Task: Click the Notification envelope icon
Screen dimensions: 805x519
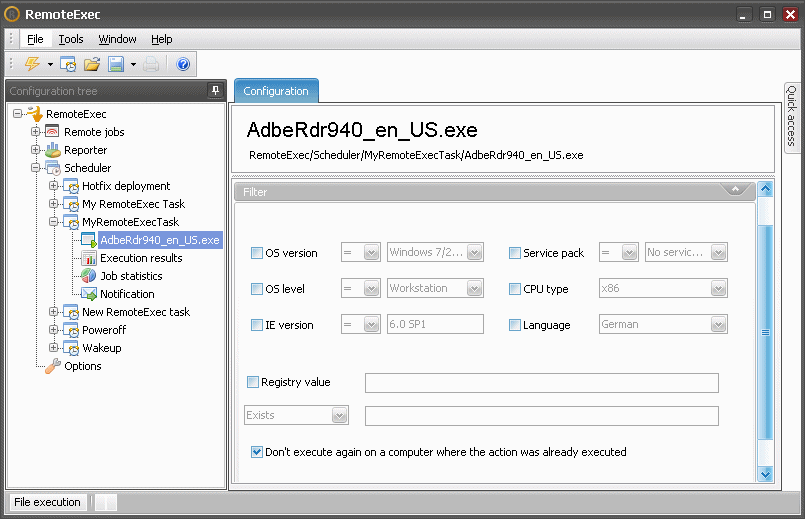Action: 89,294
